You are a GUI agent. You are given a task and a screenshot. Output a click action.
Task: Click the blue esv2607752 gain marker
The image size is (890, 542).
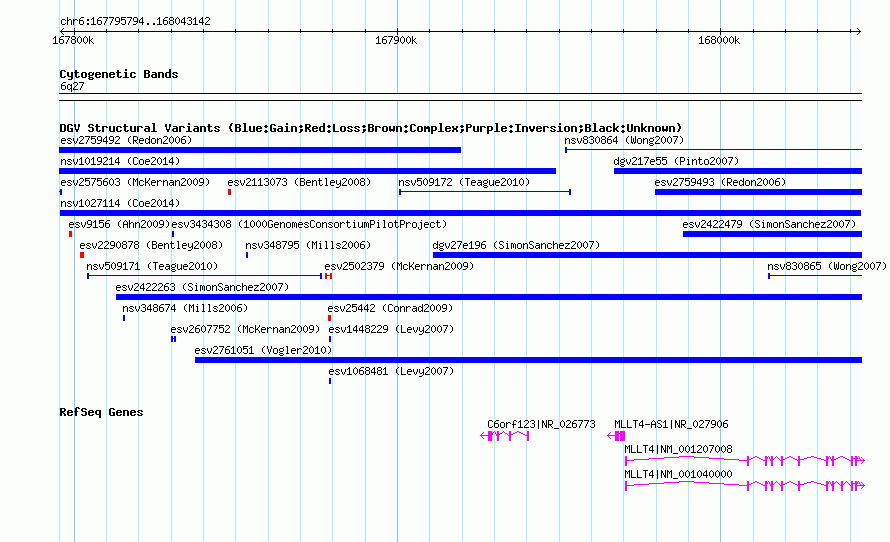[x=174, y=339]
